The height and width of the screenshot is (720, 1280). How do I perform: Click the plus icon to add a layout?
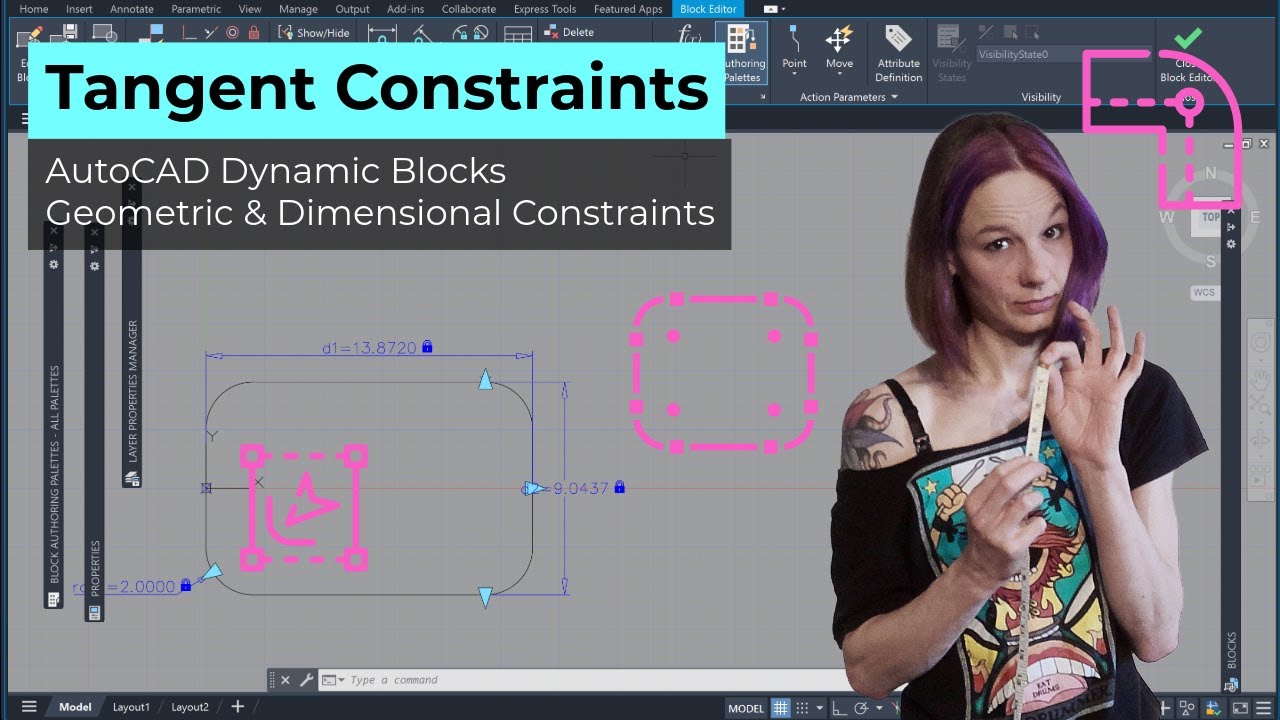[237, 706]
